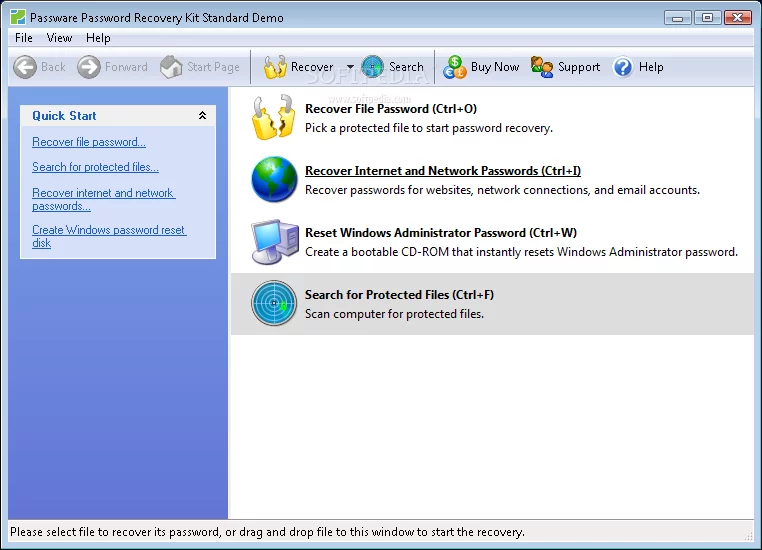
Task: Open the Help menu
Action: tap(98, 38)
